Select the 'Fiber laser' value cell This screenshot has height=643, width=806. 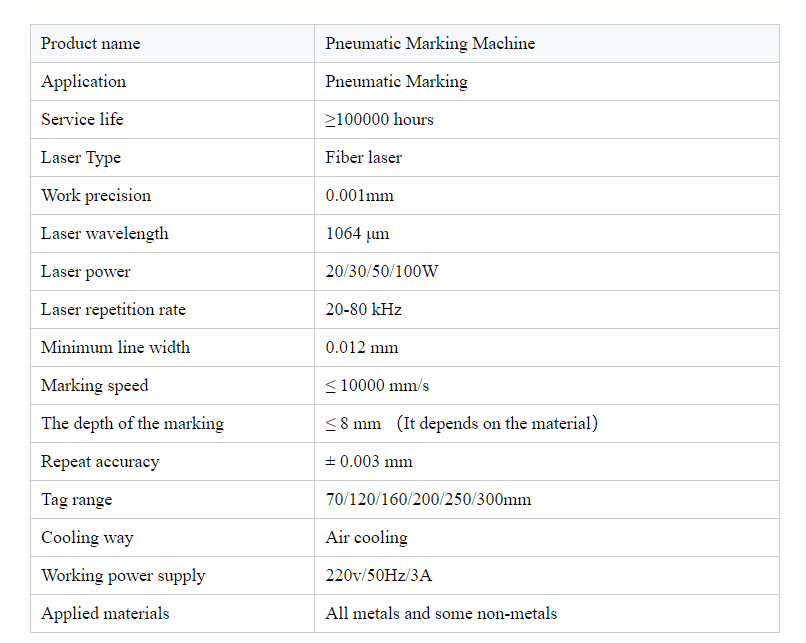tap(546, 157)
